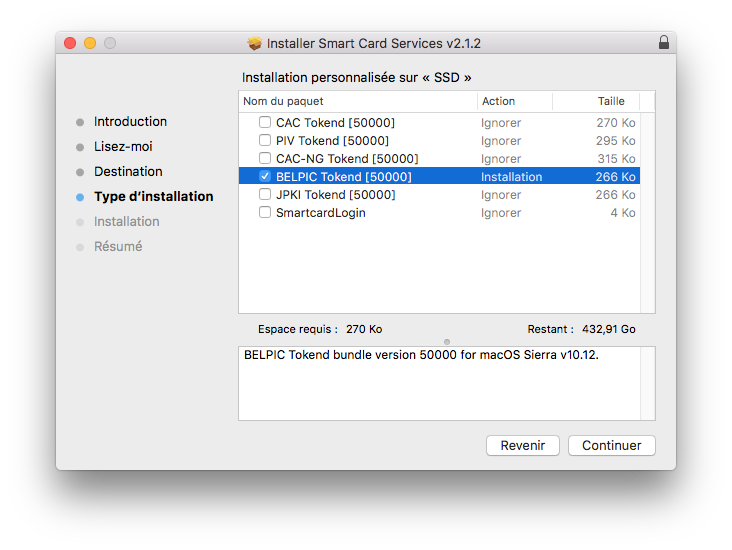Click the Résumé step in sidebar
This screenshot has height=550, width=732.
118,246
